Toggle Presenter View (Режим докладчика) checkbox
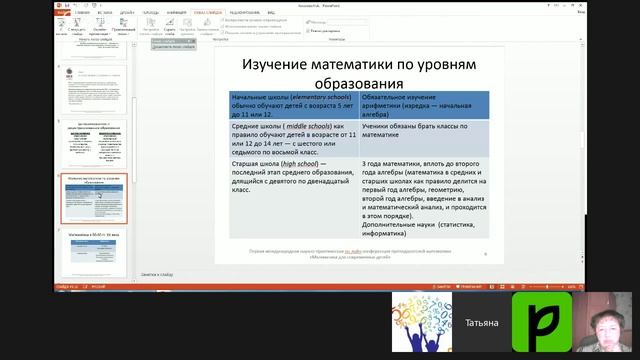The image size is (640, 360). click(308, 31)
